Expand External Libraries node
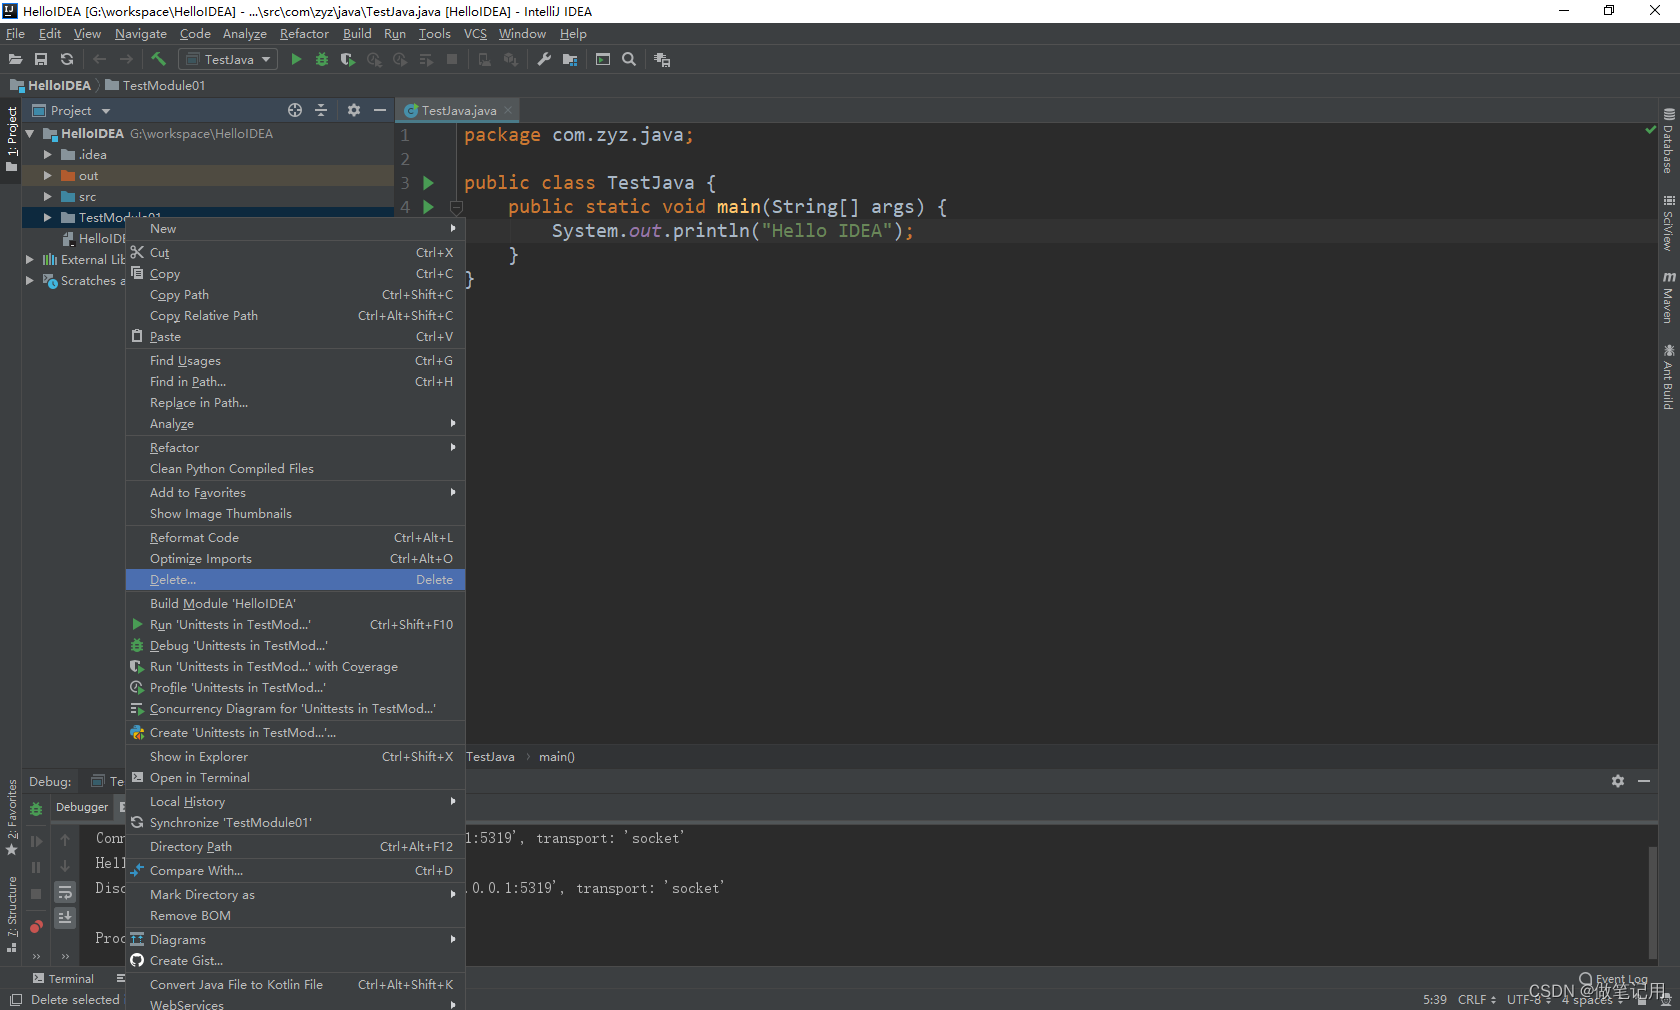1680x1010 pixels. pos(30,260)
